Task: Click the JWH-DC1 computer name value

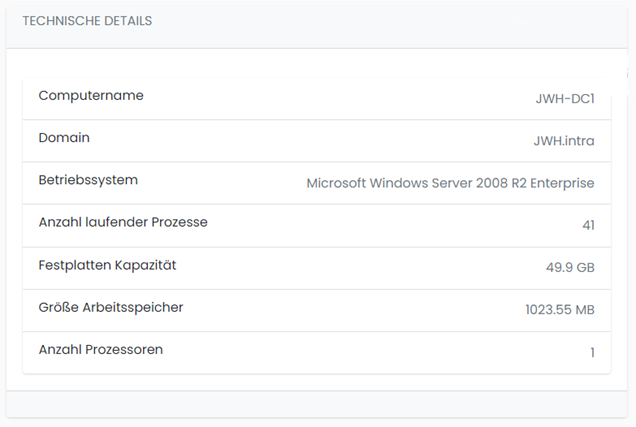Action: pos(565,99)
